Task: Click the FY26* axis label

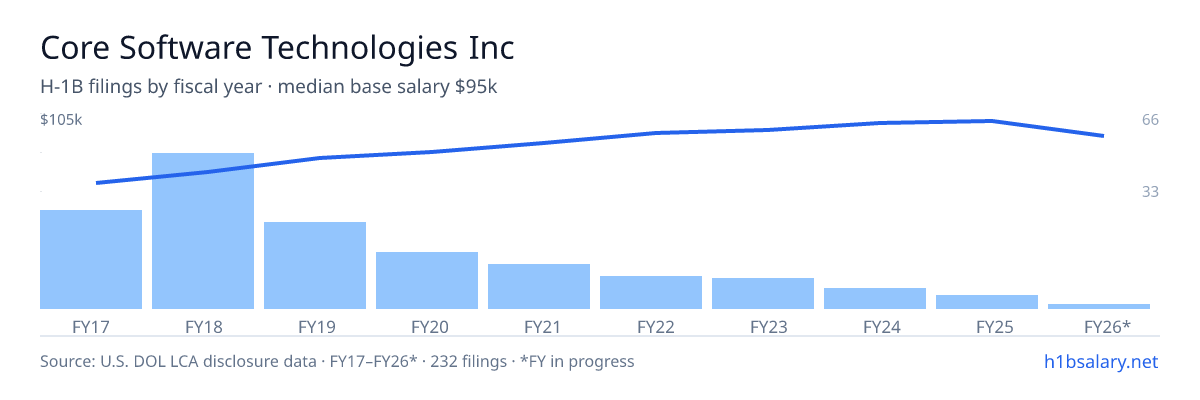Action: tap(1107, 326)
